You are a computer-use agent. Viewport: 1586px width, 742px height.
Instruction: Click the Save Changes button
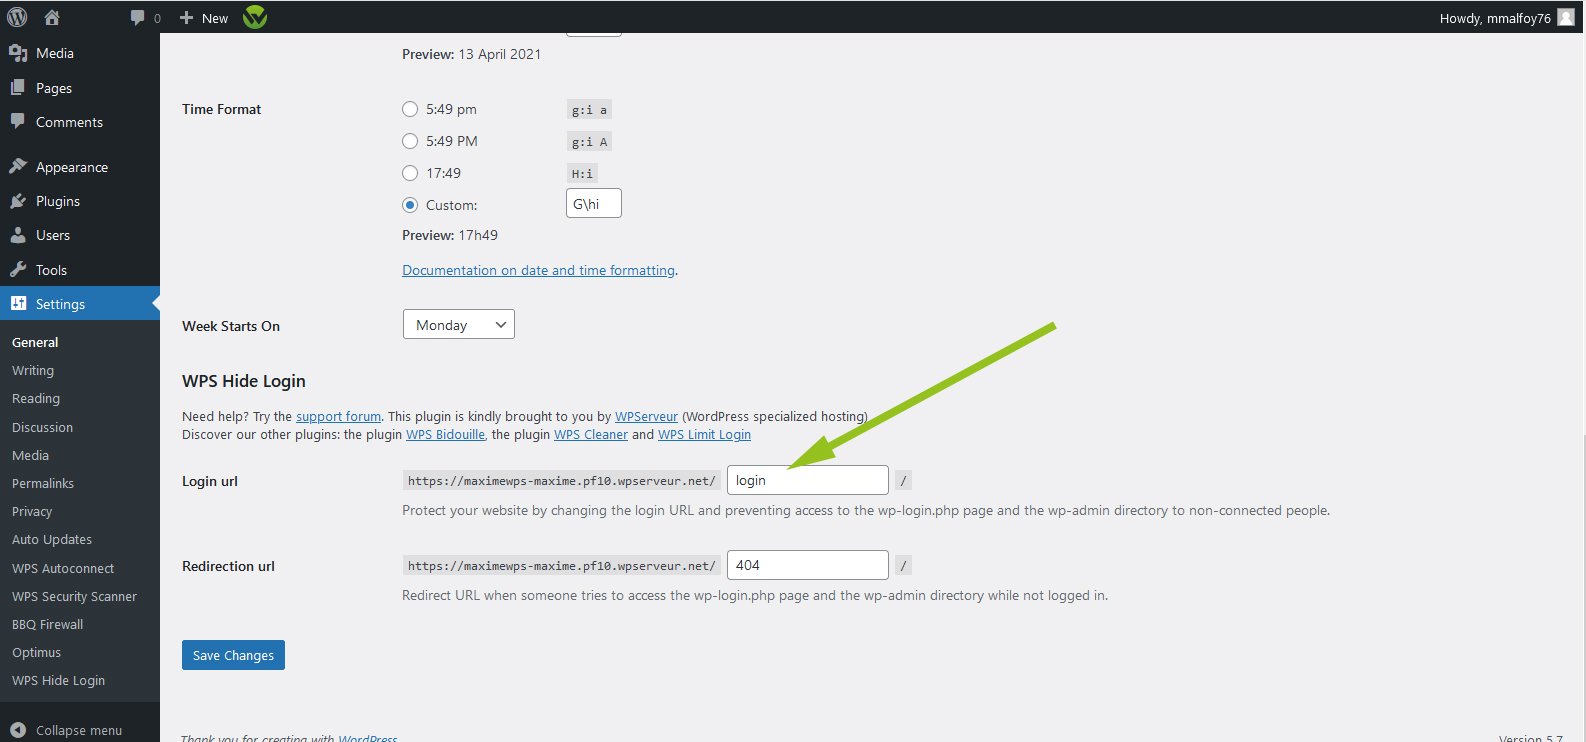(233, 655)
